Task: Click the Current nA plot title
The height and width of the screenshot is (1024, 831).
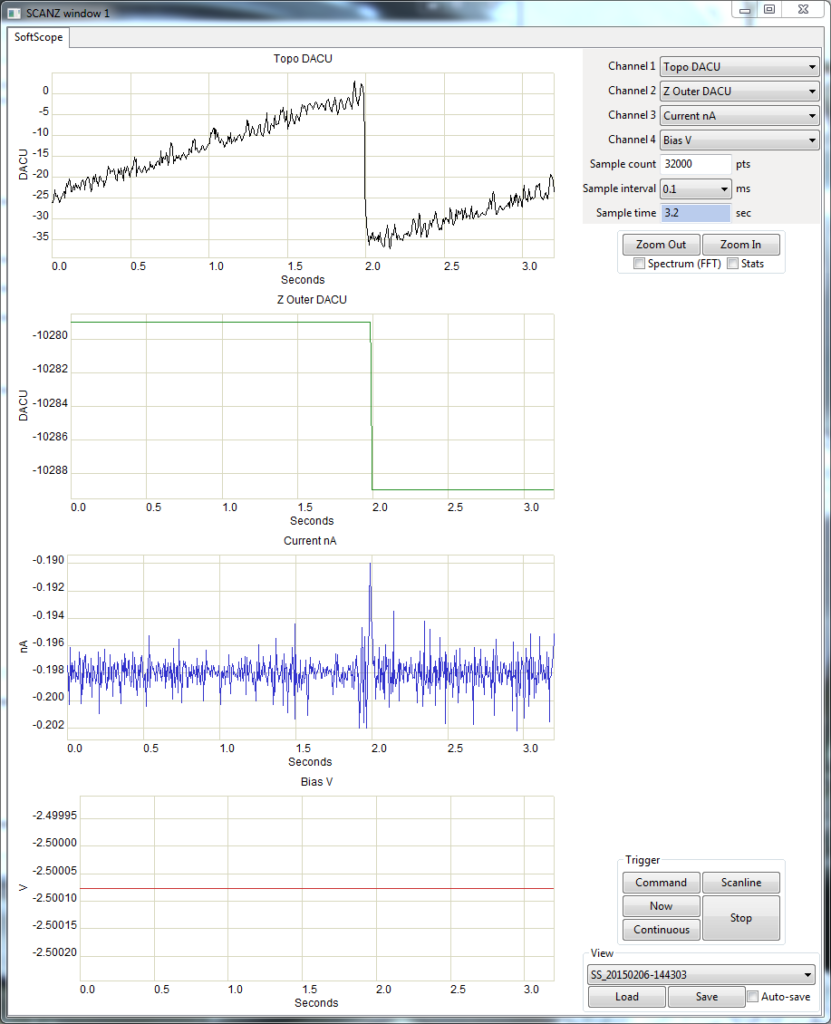Action: tap(310, 541)
